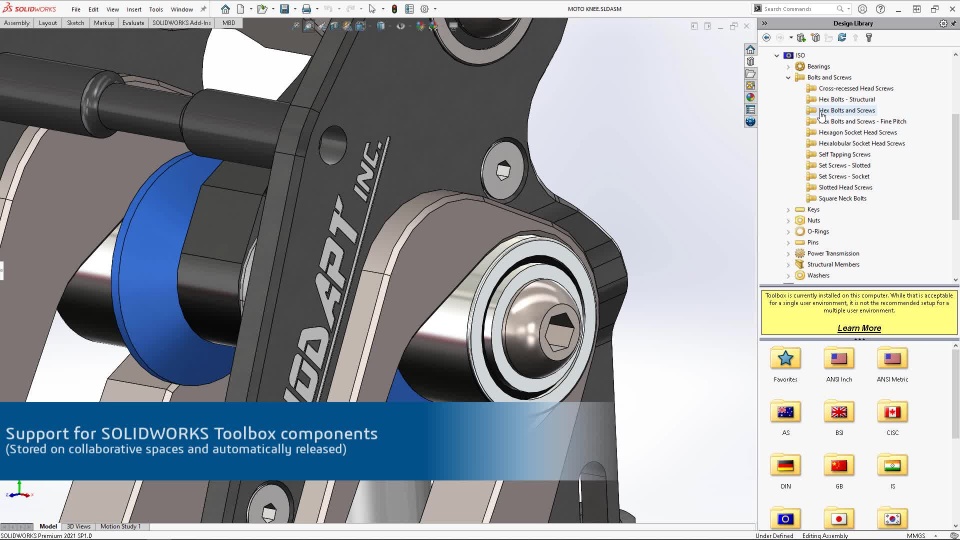Switch to the Motion Study 1 tab

click(x=121, y=527)
